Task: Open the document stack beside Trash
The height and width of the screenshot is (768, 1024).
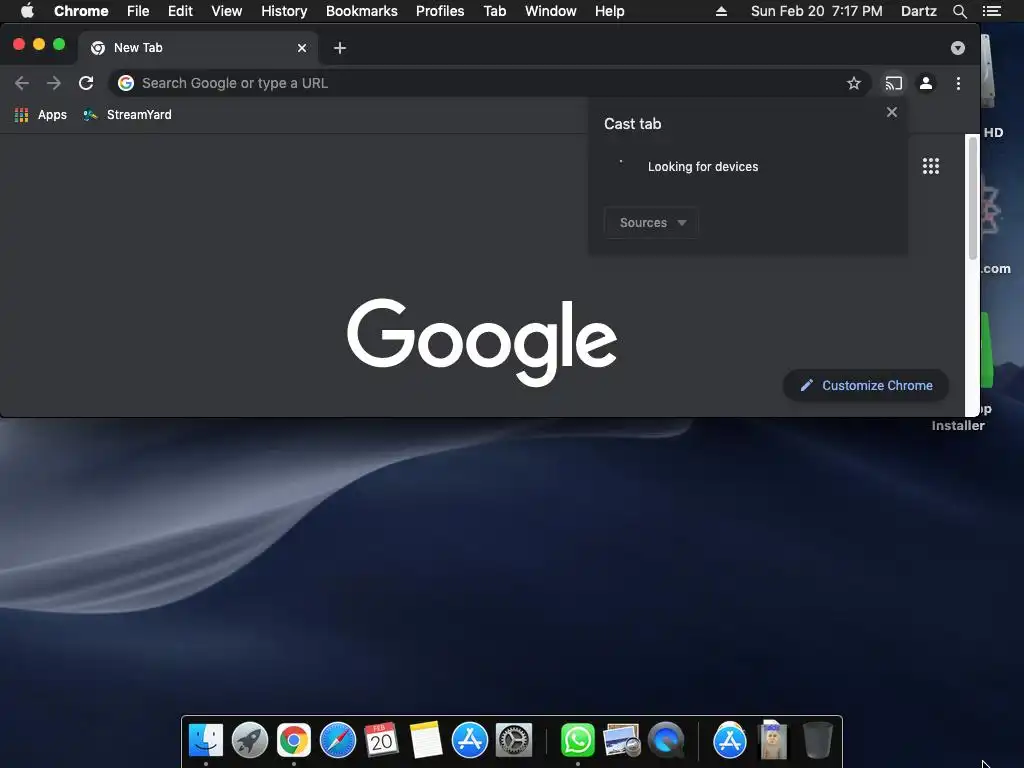Action: point(773,741)
